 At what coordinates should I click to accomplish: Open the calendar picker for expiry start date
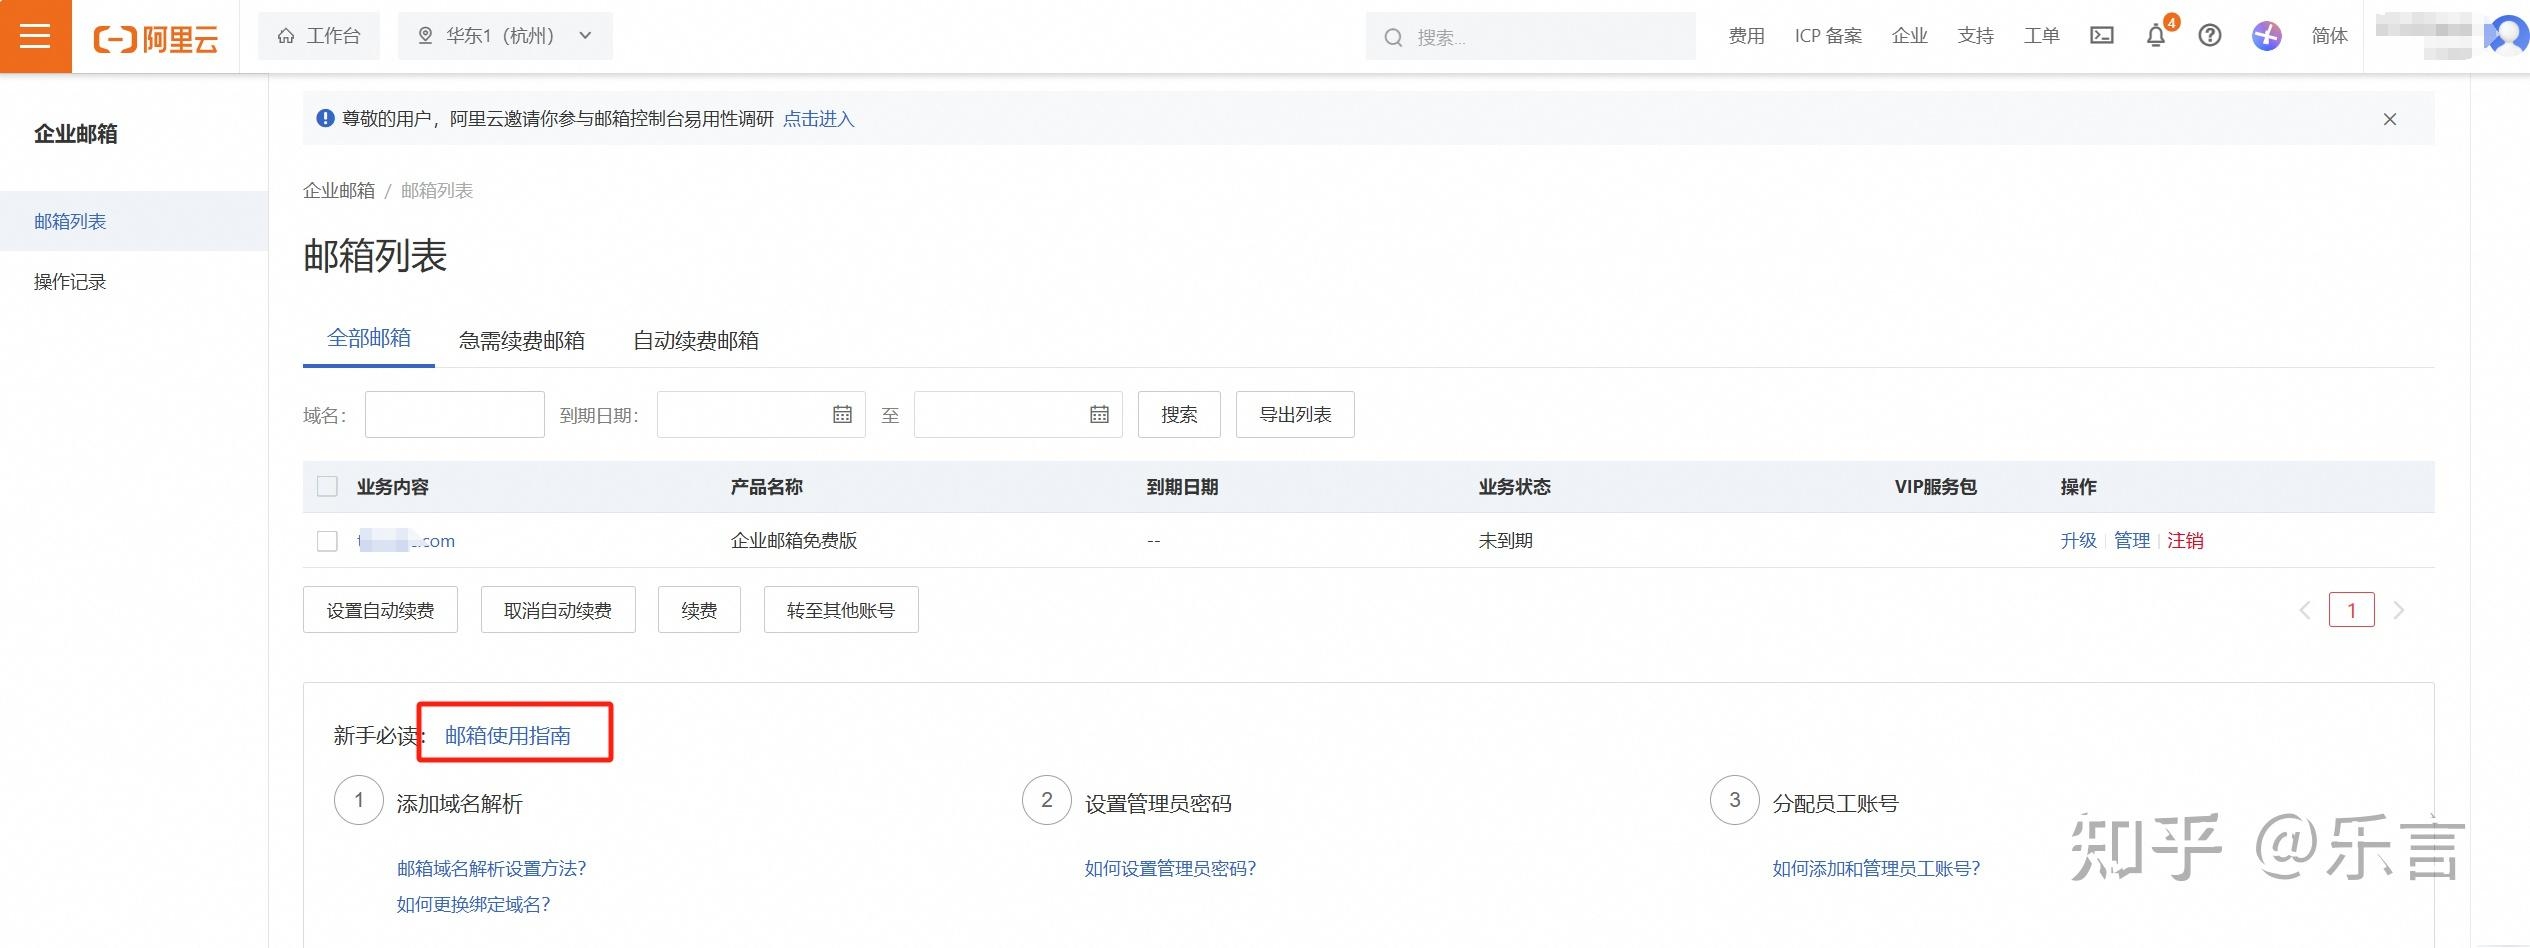click(843, 414)
